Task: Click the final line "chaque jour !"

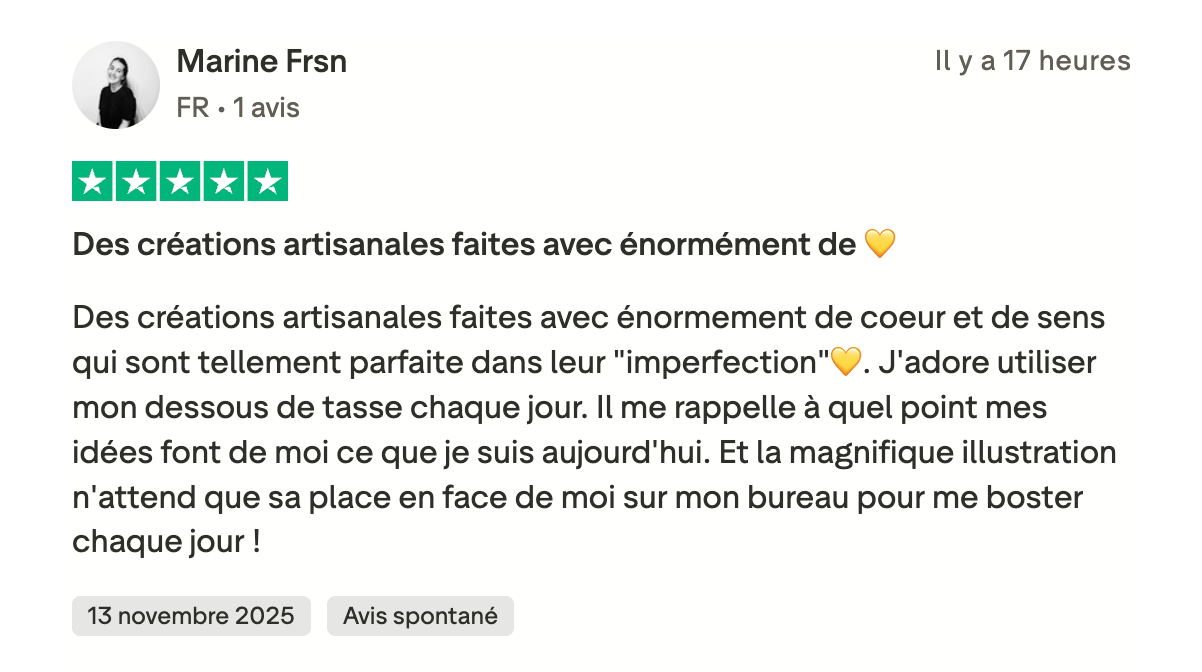Action: (x=166, y=542)
